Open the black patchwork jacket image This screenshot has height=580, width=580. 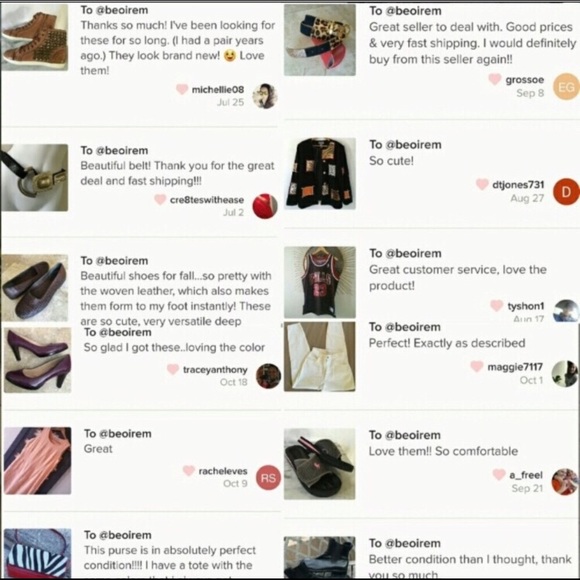(320, 174)
